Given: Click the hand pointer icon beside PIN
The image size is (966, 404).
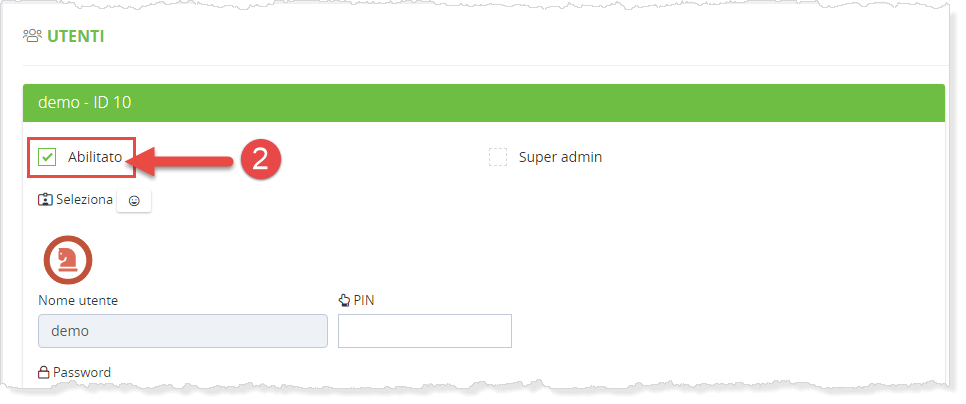Looking at the screenshot, I should click(345, 300).
